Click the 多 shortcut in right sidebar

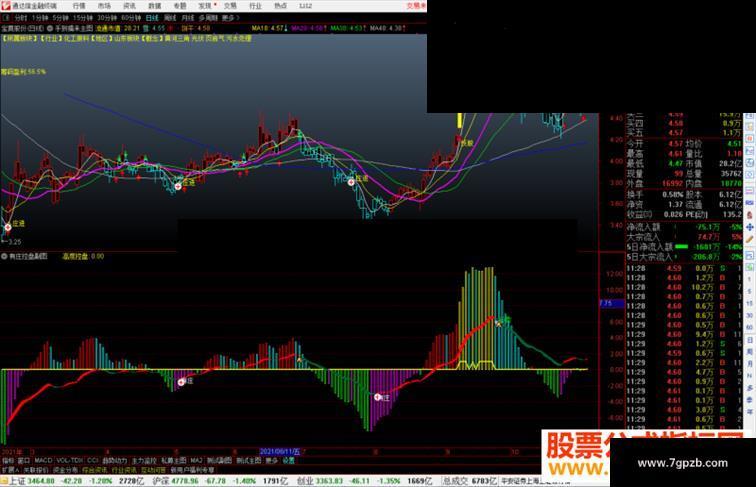[750, 387]
